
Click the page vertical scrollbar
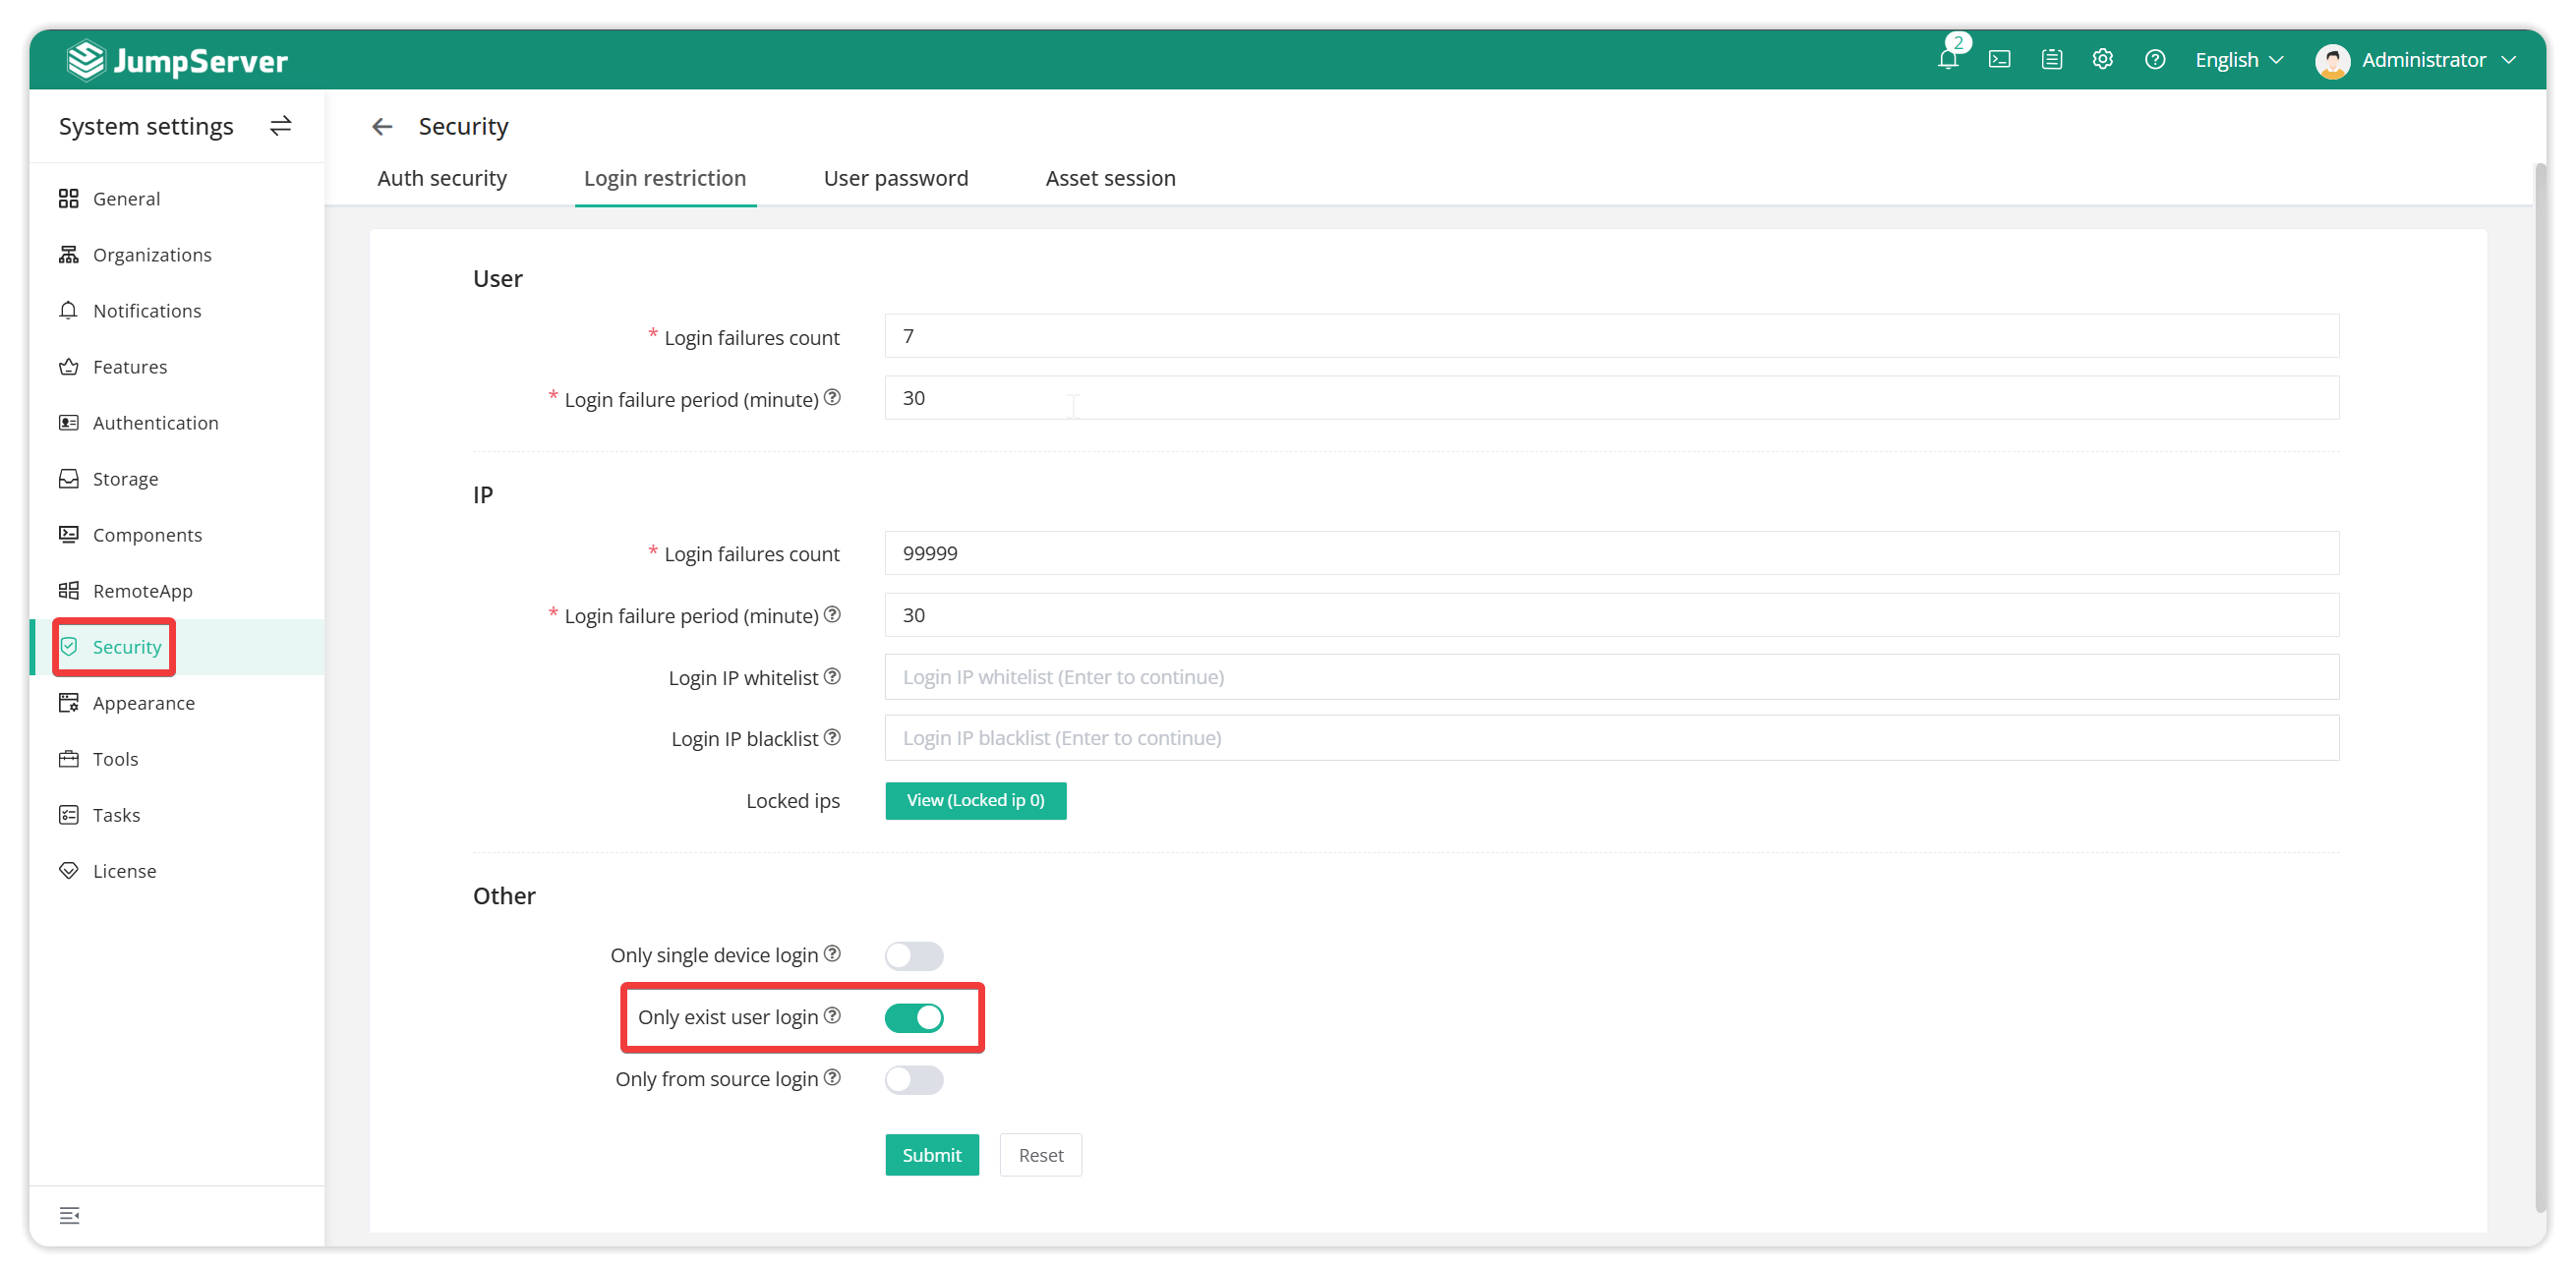coord(2539,688)
